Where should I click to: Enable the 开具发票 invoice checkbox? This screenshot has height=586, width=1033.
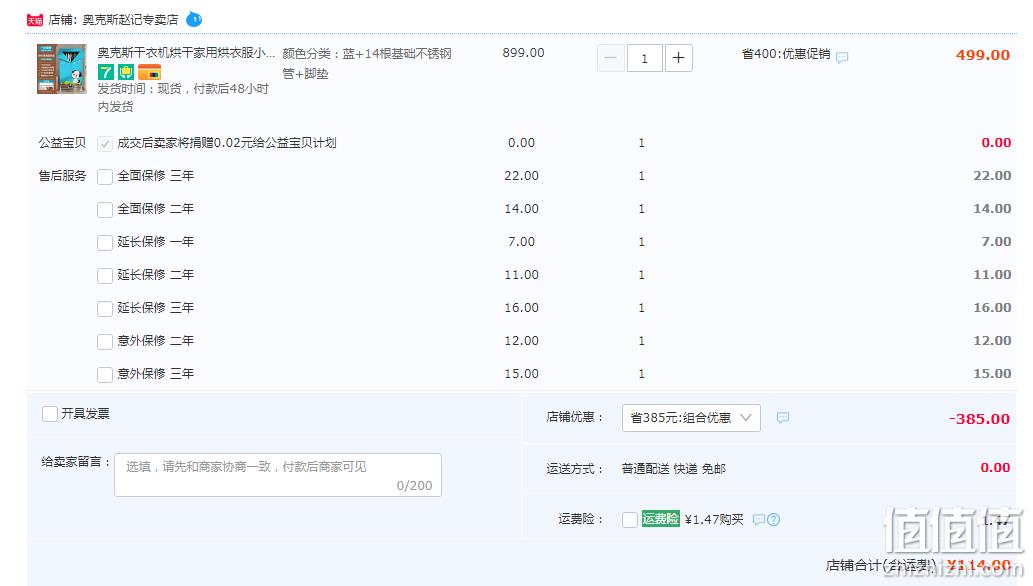click(50, 414)
